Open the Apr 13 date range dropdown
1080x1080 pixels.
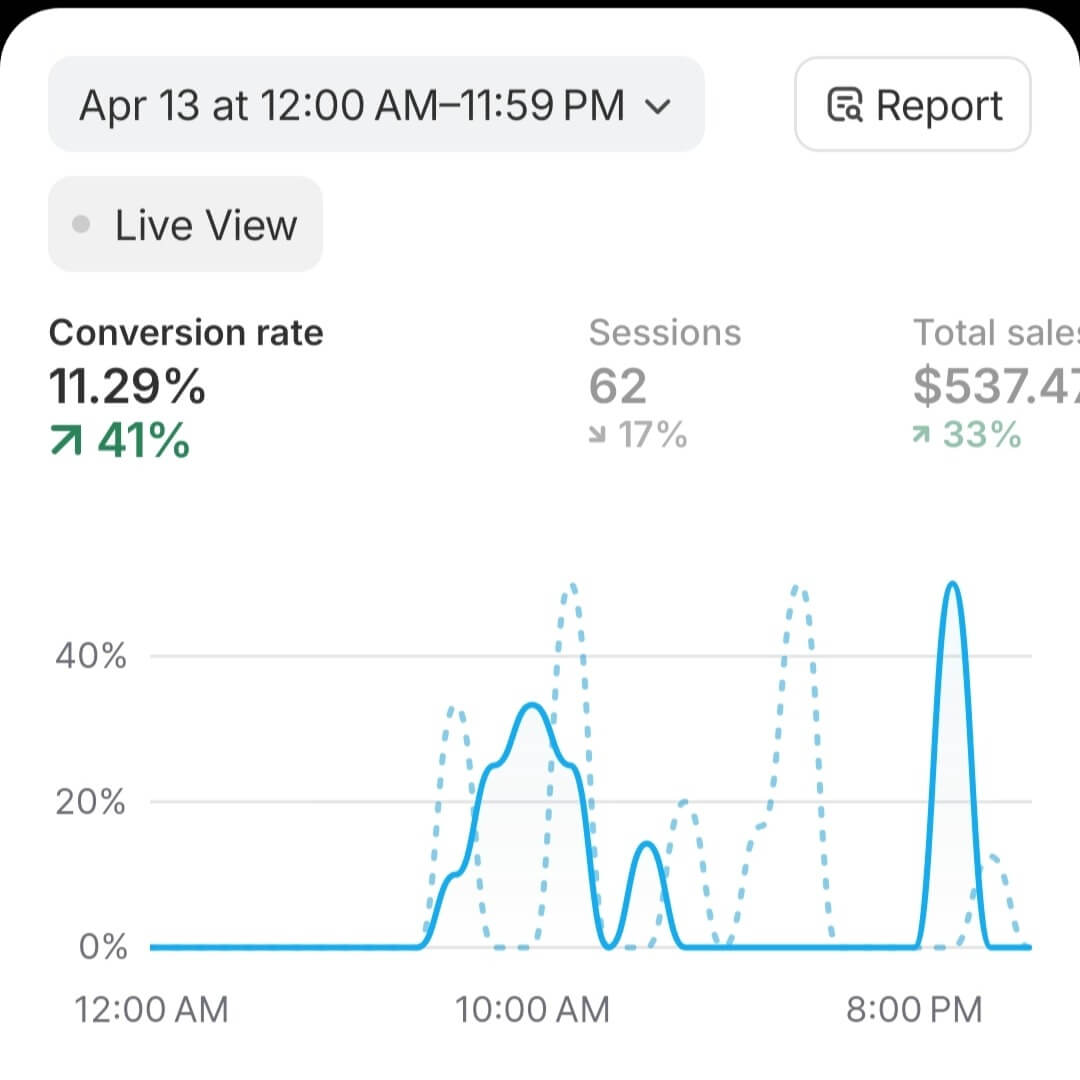(x=376, y=105)
